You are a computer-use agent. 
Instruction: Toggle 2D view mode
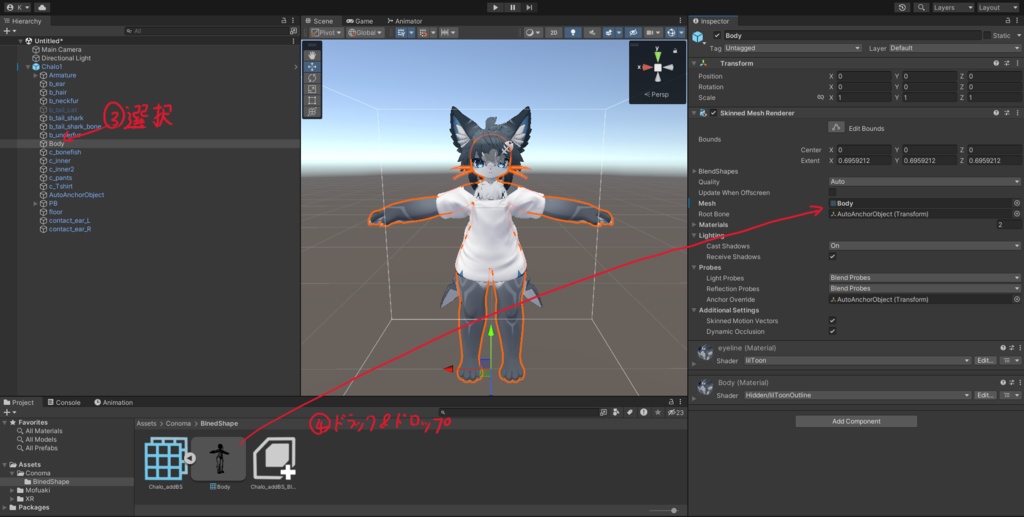click(x=553, y=32)
